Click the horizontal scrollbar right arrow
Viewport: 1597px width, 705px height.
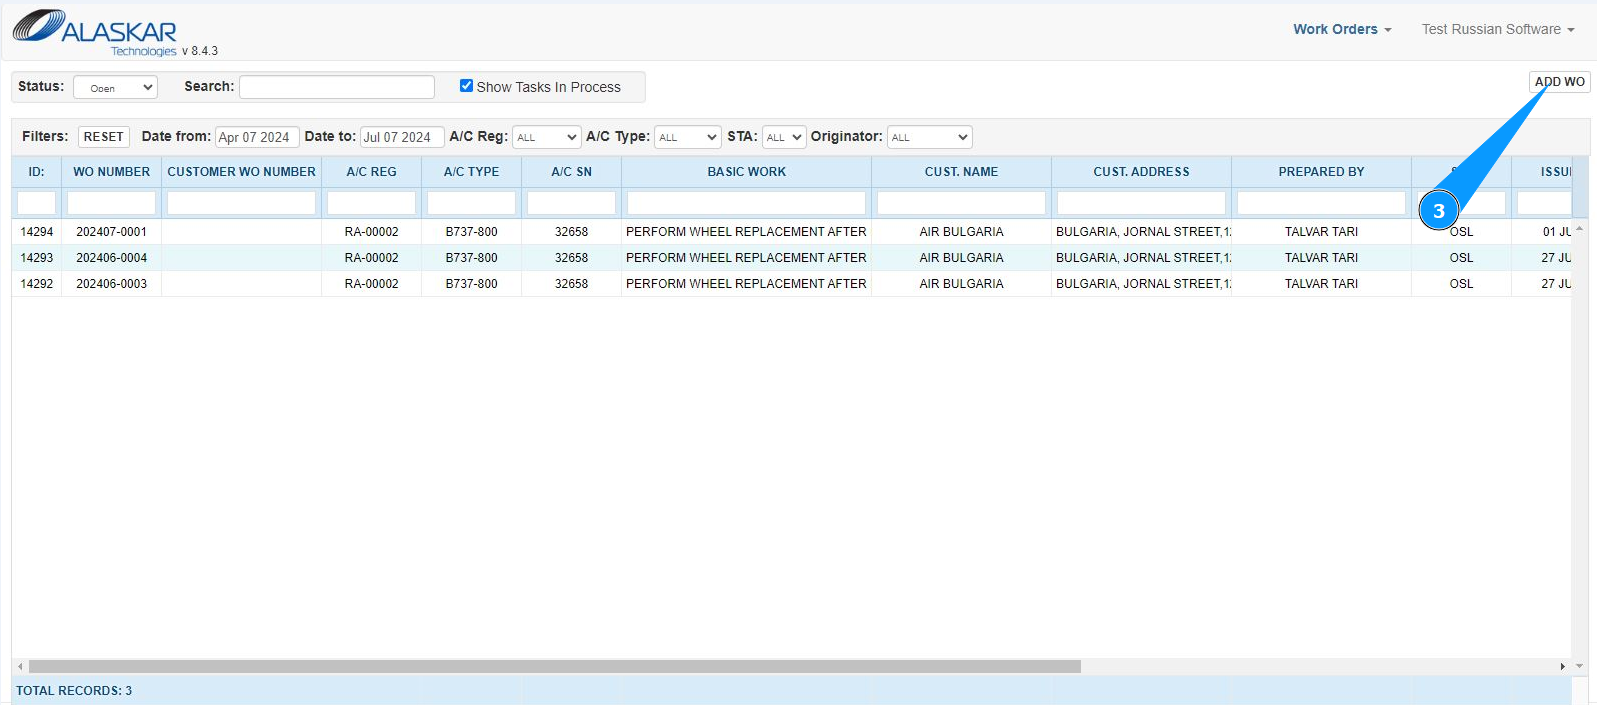click(1563, 666)
